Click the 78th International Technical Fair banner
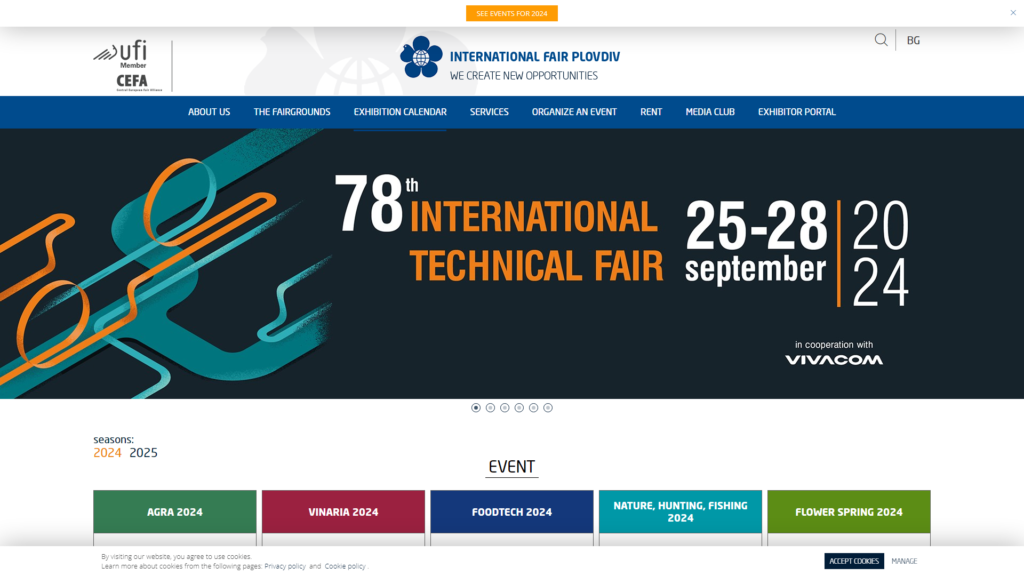The height and width of the screenshot is (576, 1024). click(512, 264)
